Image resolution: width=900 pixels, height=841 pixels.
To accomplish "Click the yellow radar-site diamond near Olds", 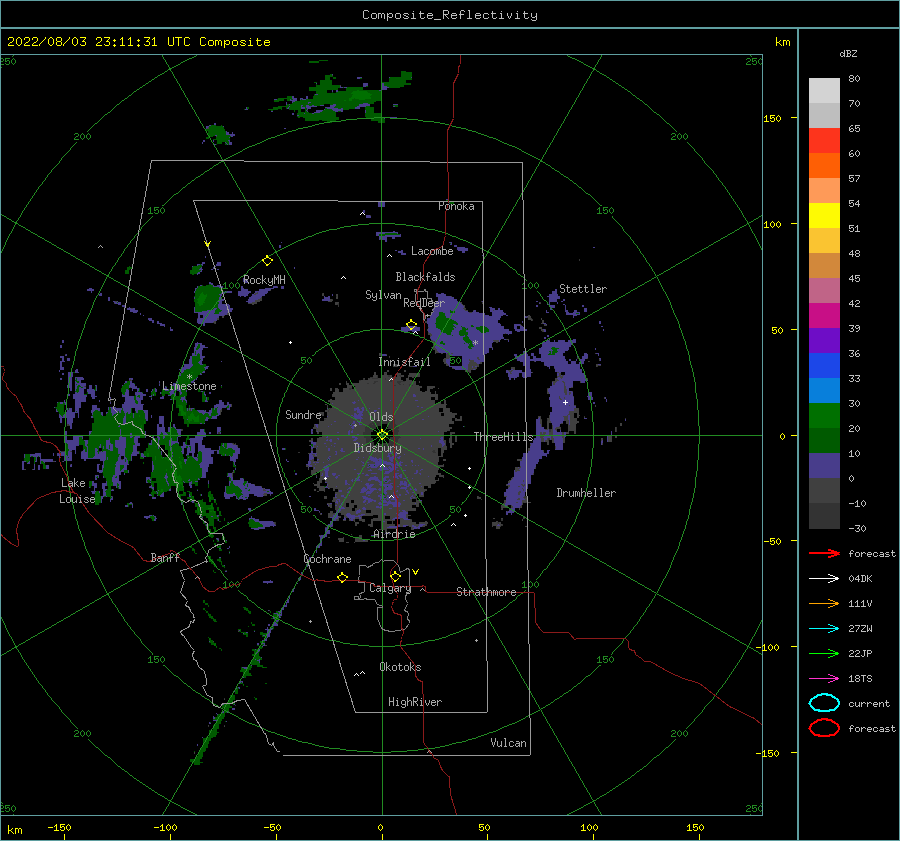I will click(x=382, y=435).
